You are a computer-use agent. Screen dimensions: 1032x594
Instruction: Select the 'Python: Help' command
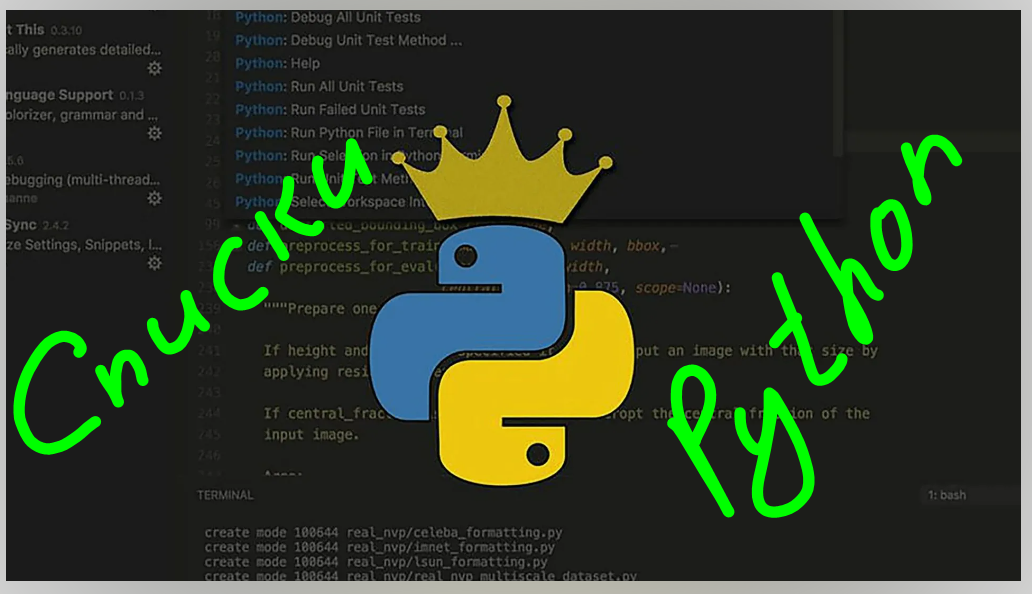coord(277,63)
